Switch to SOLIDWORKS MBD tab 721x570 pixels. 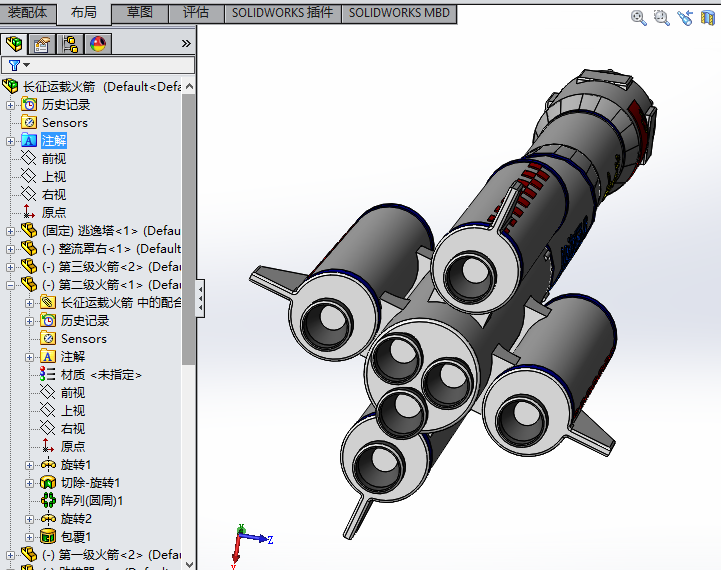[399, 12]
